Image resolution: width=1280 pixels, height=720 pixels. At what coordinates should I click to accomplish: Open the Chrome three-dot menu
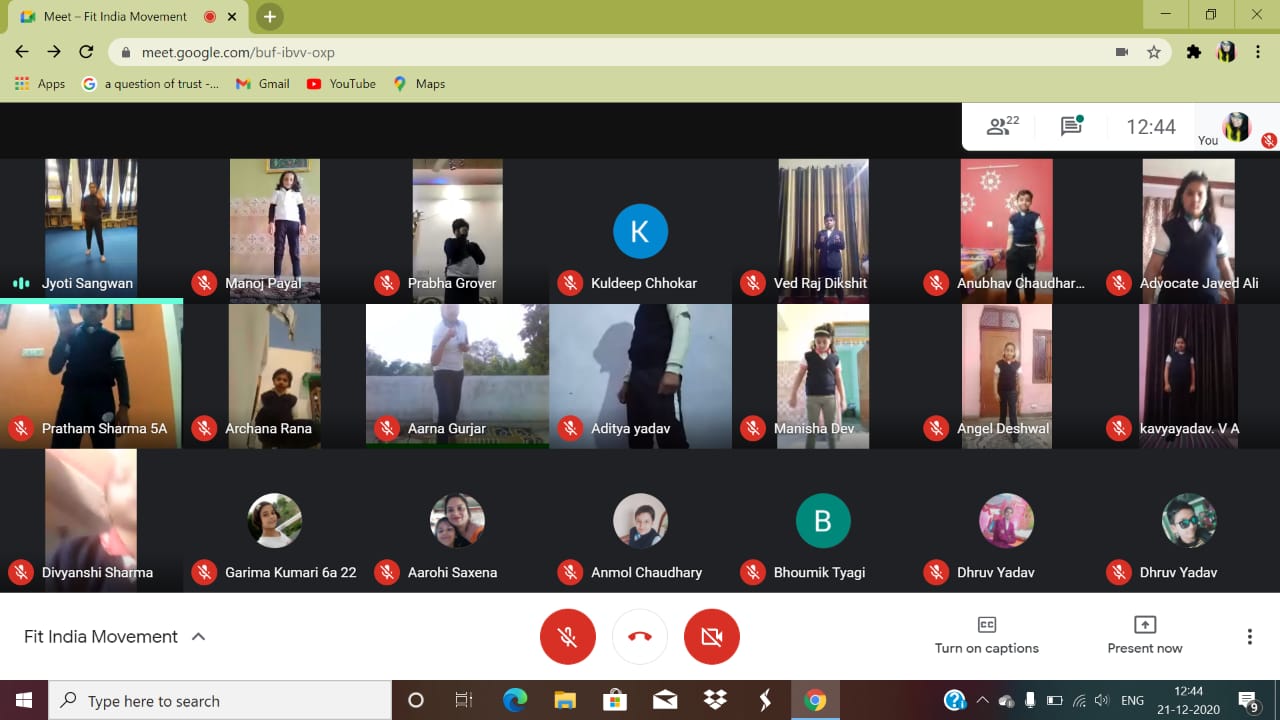tap(1258, 52)
